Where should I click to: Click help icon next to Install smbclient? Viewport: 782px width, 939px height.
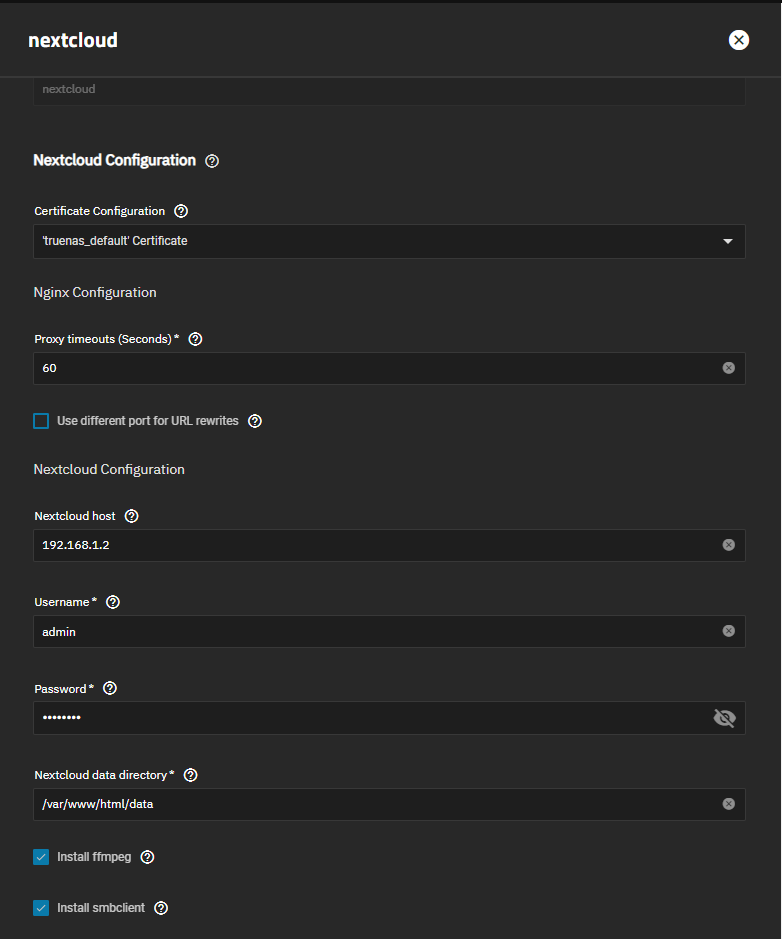pyautogui.click(x=161, y=908)
